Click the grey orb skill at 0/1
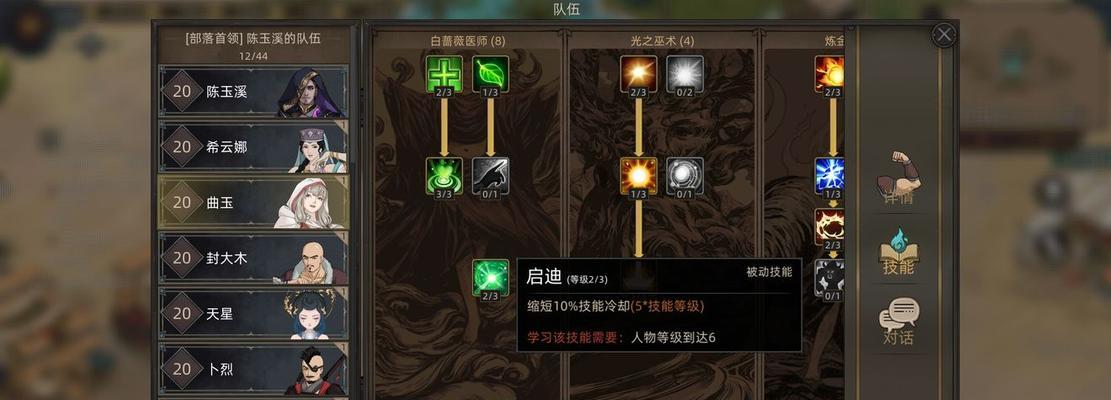This screenshot has height=400, width=1111. 684,176
